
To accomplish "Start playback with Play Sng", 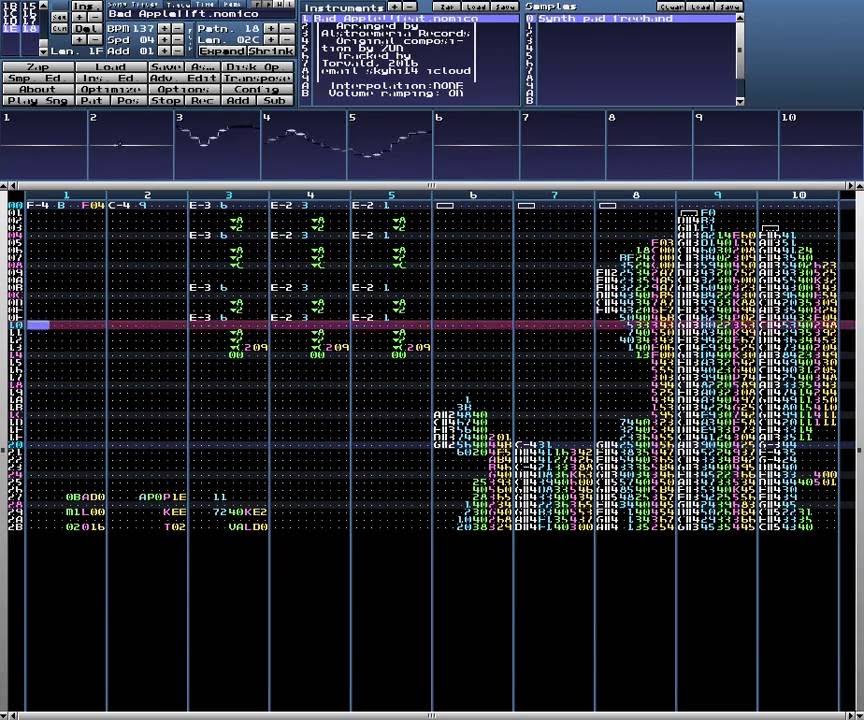I will click(x=38, y=100).
